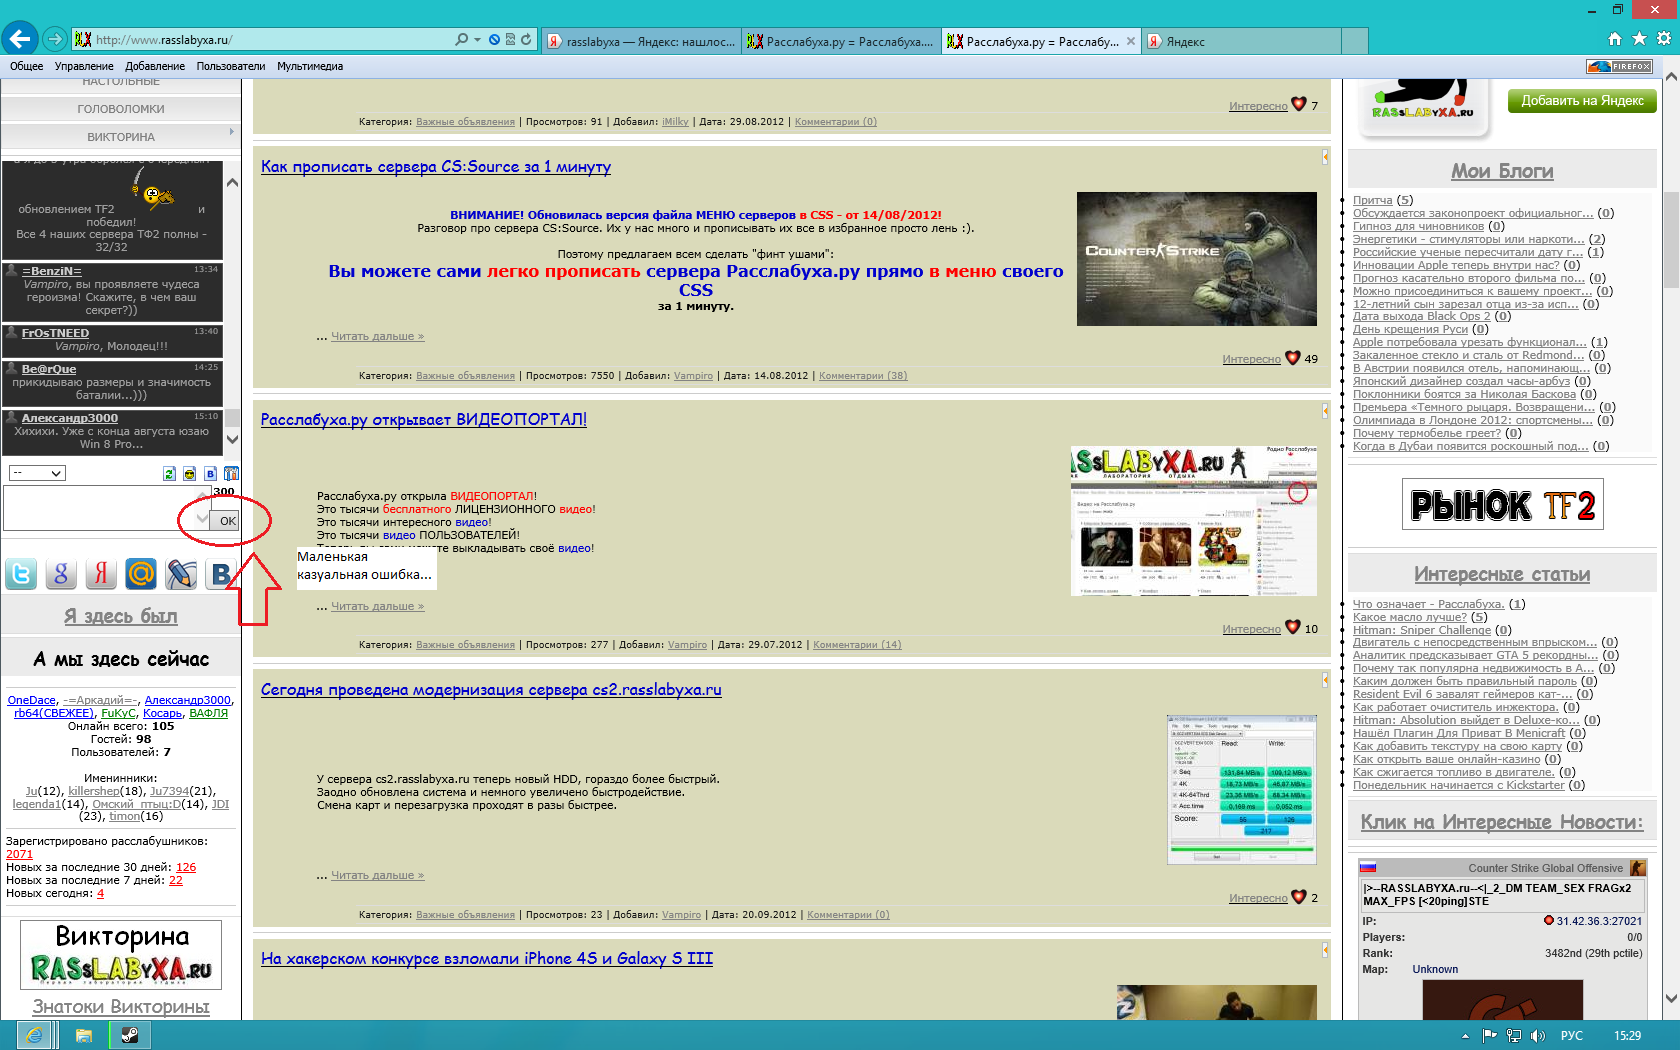Toggle the compatibility view icon in address bar

point(510,39)
